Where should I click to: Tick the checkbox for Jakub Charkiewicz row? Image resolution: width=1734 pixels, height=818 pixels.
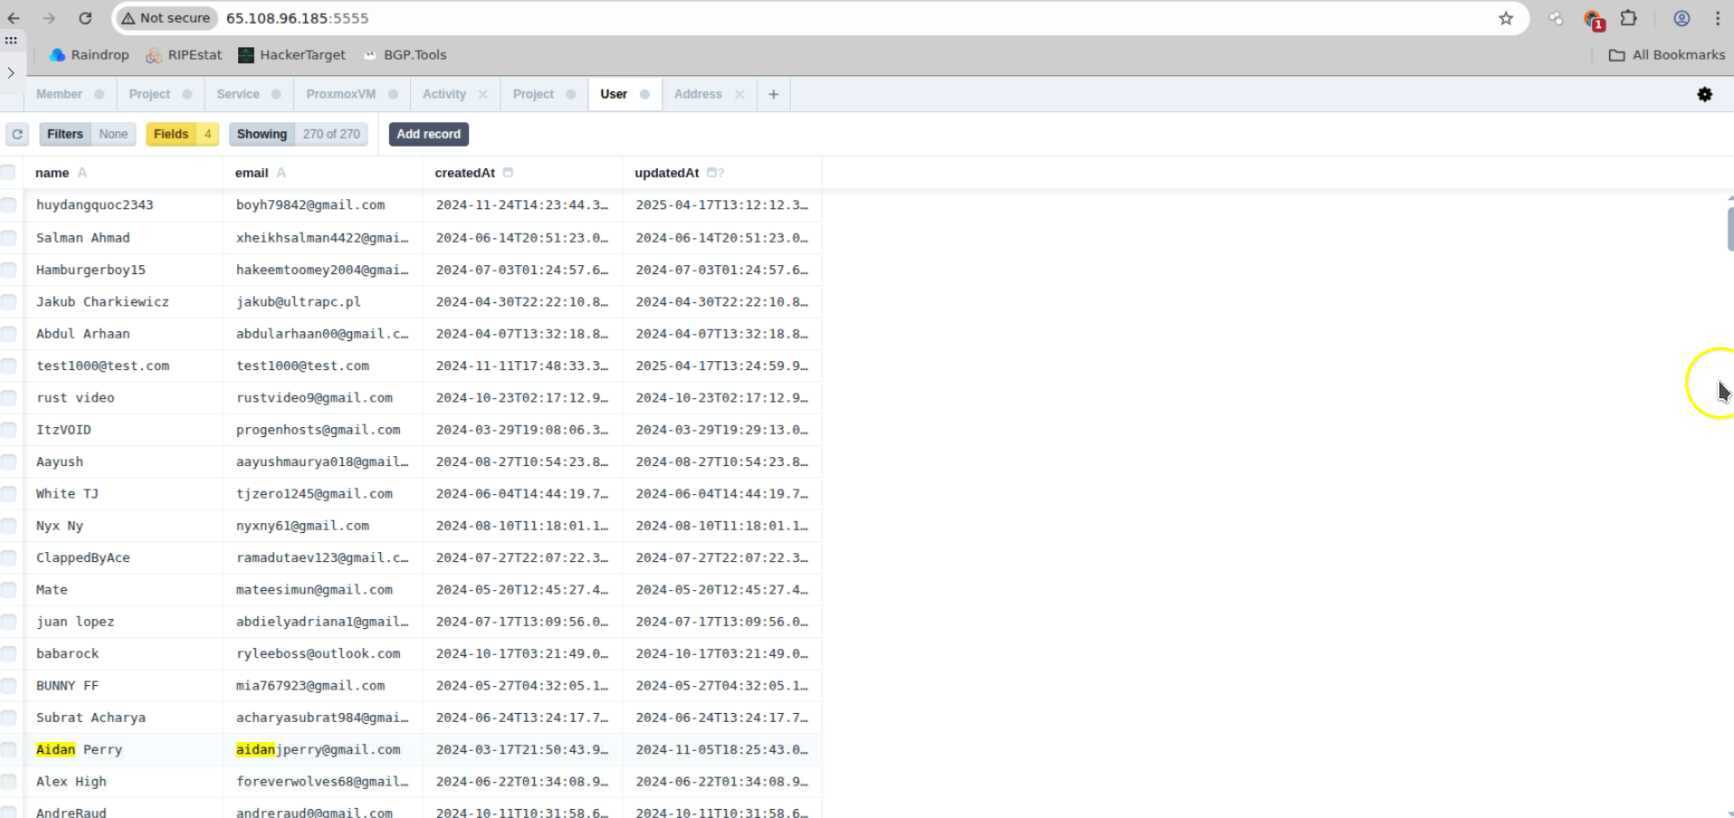(8, 302)
